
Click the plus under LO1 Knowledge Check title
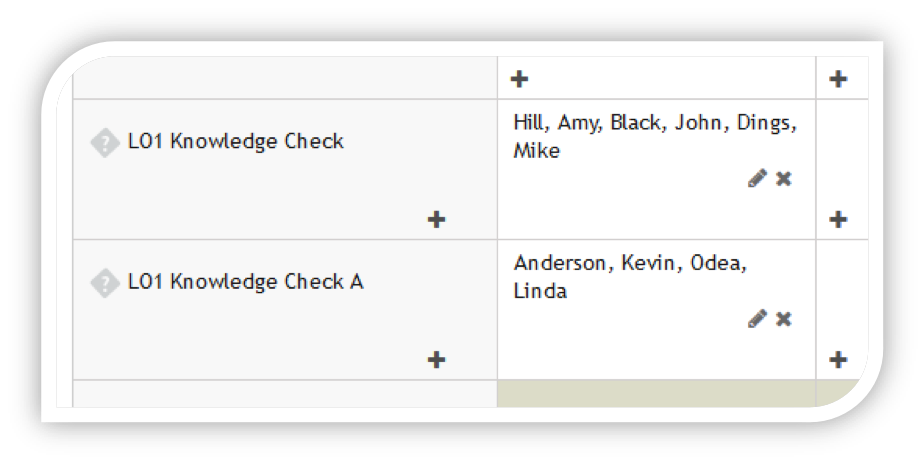436,219
